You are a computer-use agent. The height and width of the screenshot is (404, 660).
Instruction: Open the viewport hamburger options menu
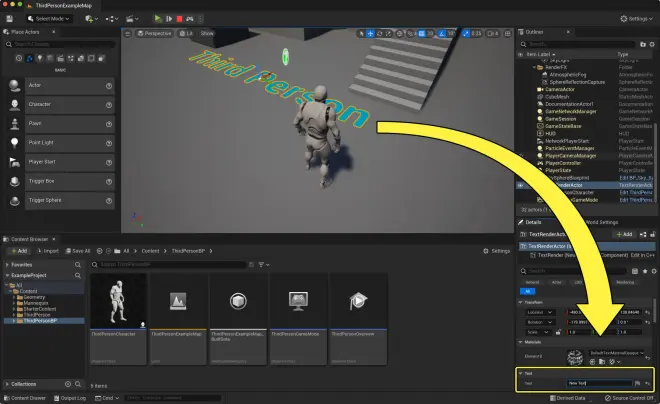point(128,34)
